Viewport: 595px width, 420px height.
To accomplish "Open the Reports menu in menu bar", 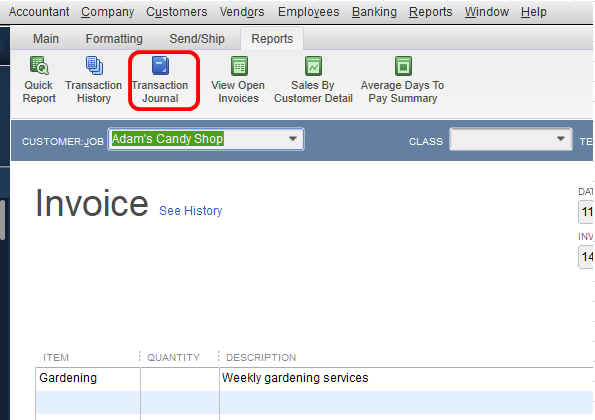I will click(430, 12).
